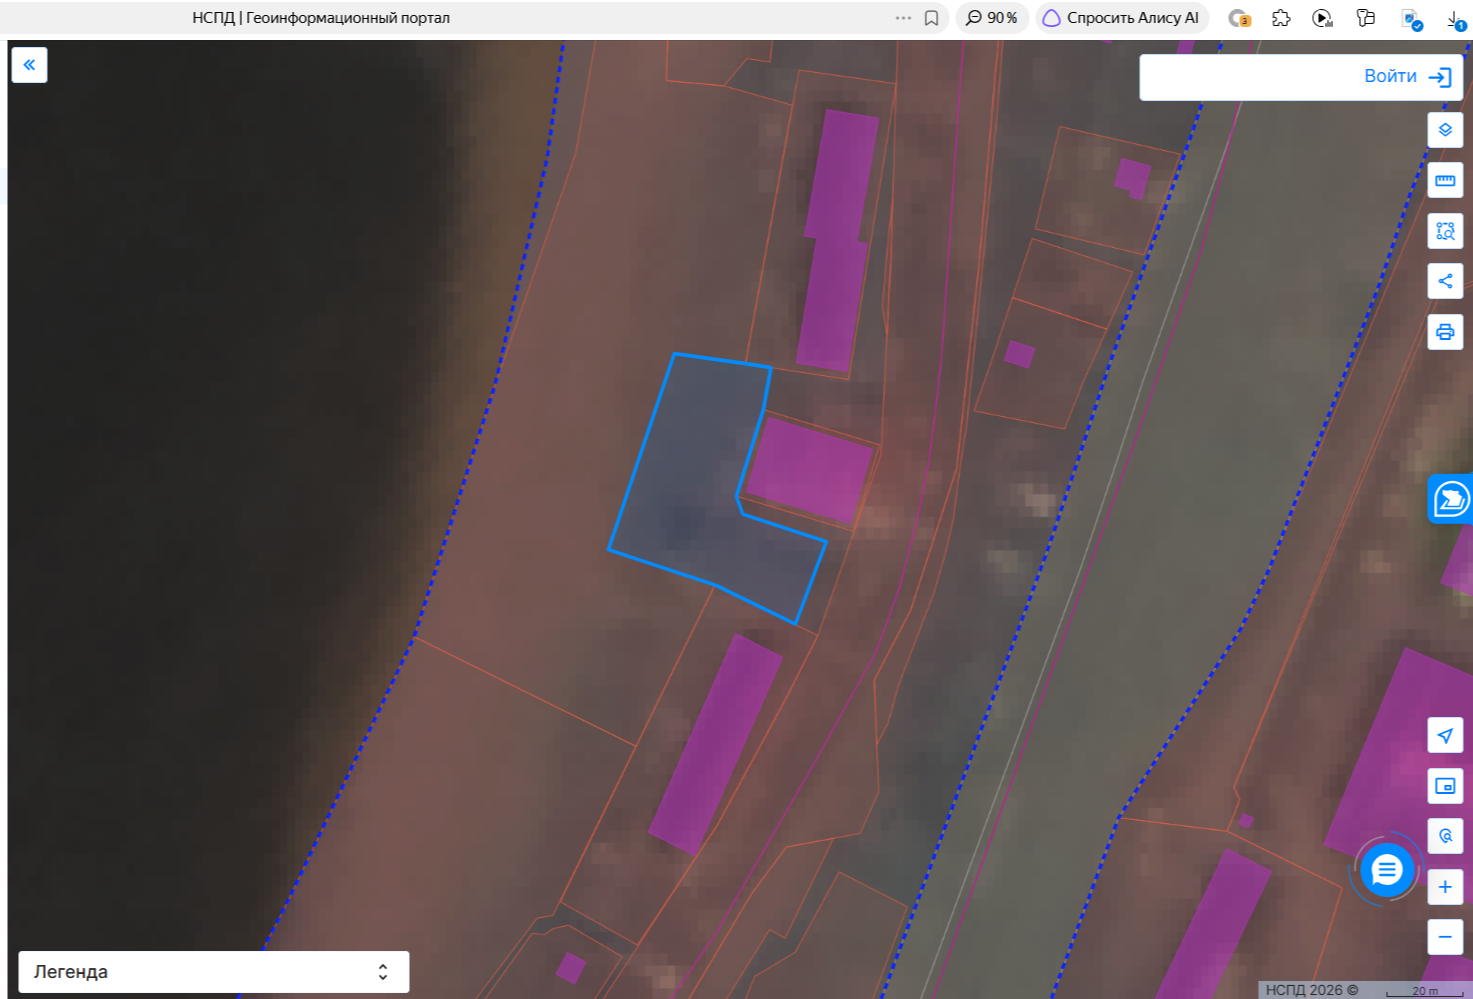The width and height of the screenshot is (1473, 999).
Task: Open the search-by-location tool
Action: [x=1445, y=836]
